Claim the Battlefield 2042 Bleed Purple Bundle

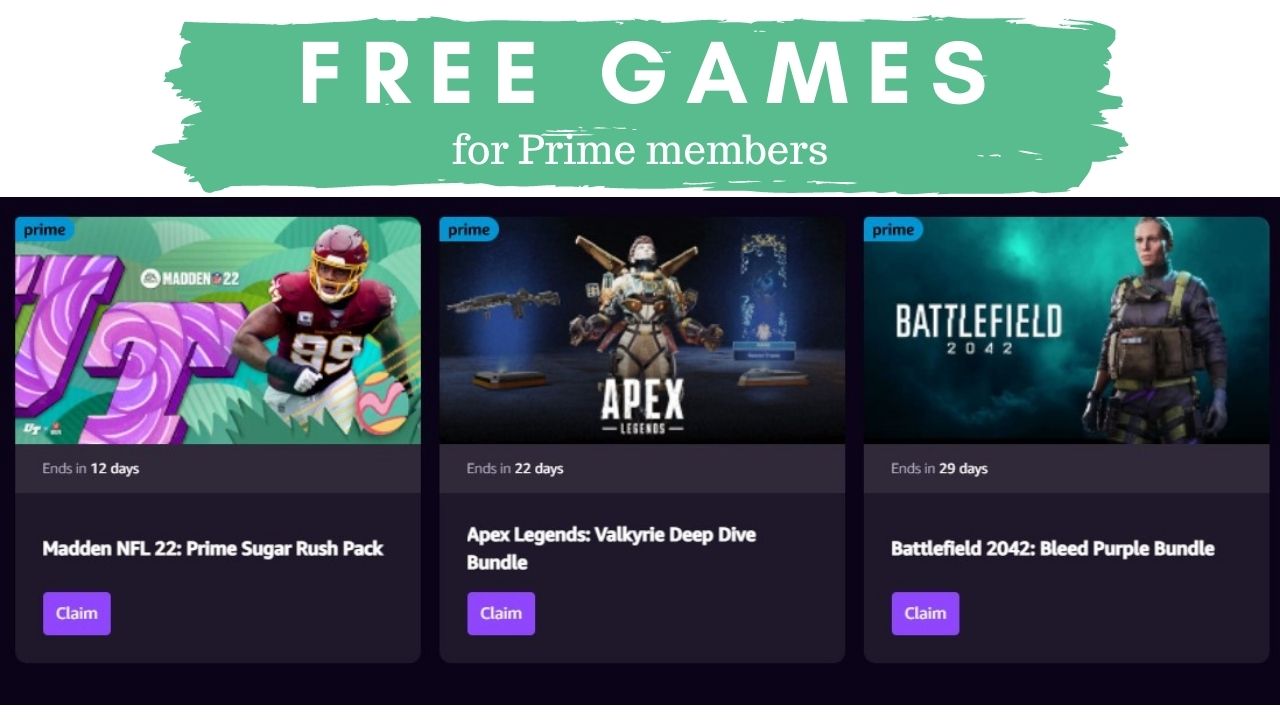tap(925, 613)
